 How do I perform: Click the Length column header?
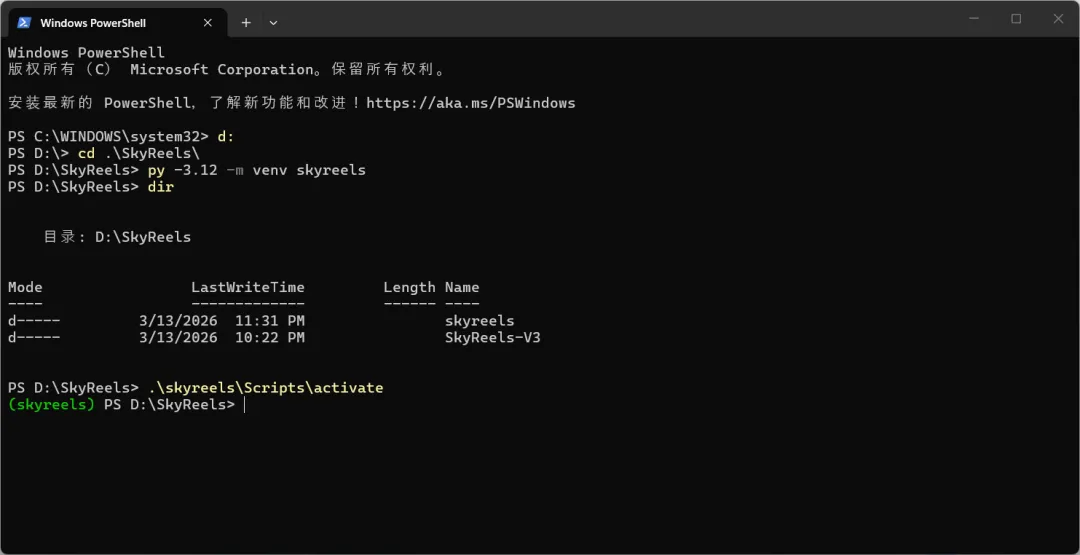tap(409, 287)
